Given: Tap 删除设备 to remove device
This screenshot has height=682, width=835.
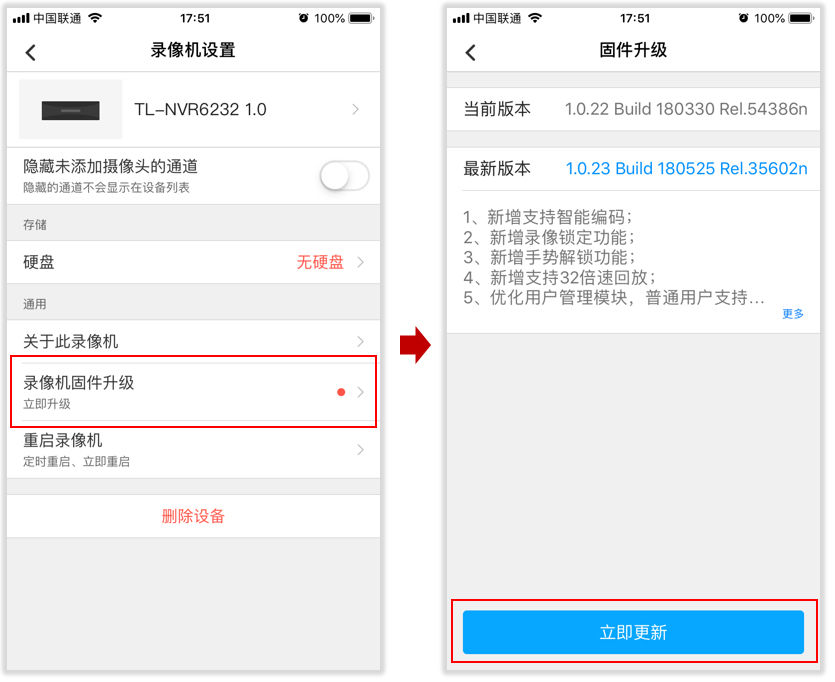Looking at the screenshot, I should pyautogui.click(x=193, y=516).
